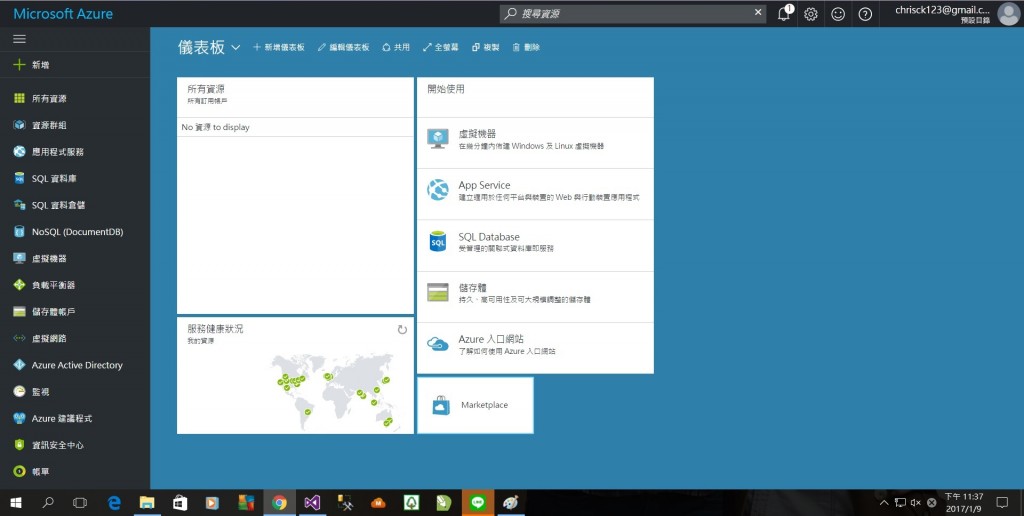Open Task View on the taskbar
The width and height of the screenshot is (1024, 516).
(80, 503)
